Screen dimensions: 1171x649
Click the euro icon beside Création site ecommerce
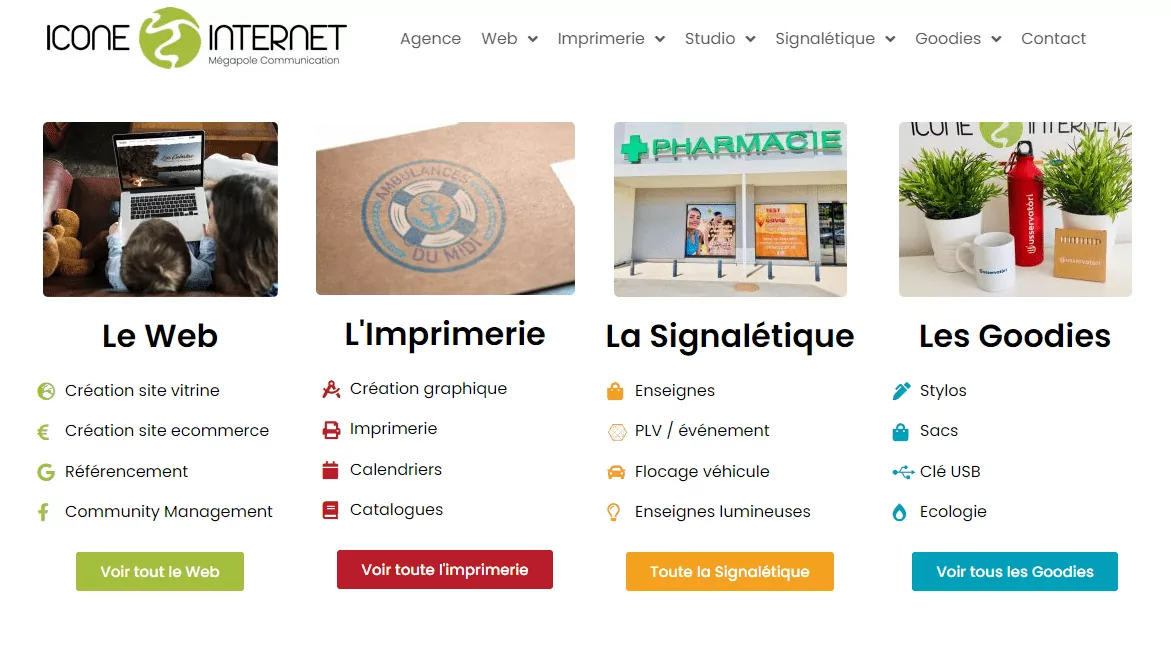(43, 432)
